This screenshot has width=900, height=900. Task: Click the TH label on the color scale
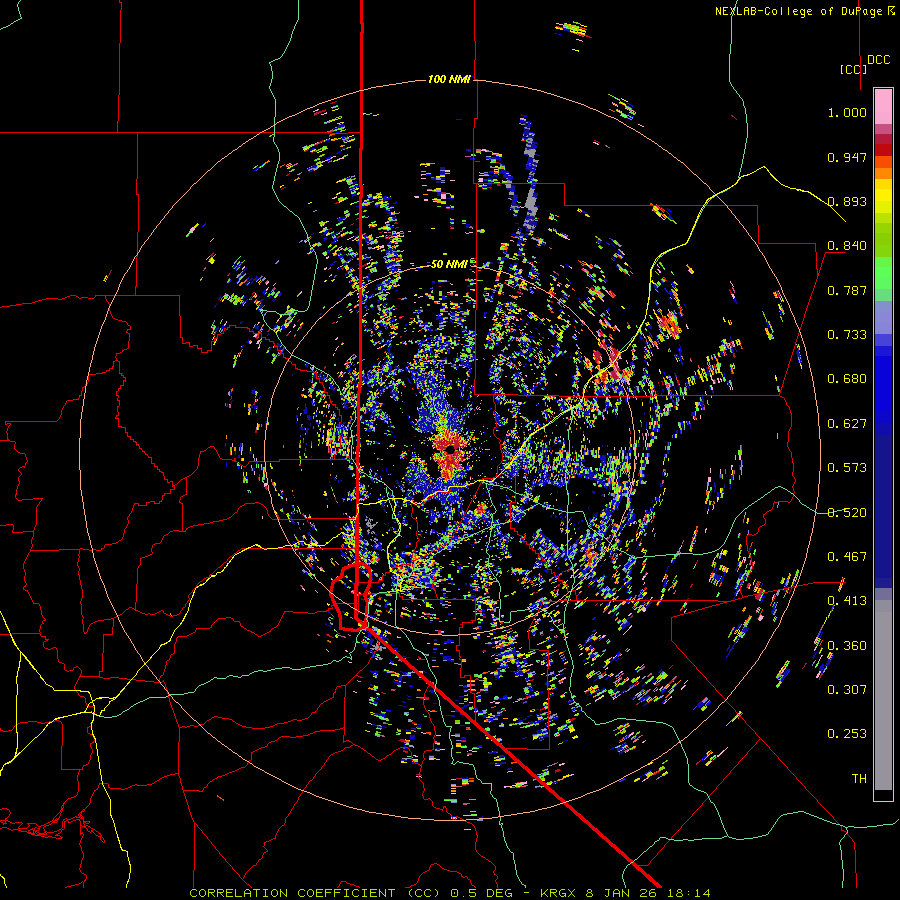tap(859, 779)
